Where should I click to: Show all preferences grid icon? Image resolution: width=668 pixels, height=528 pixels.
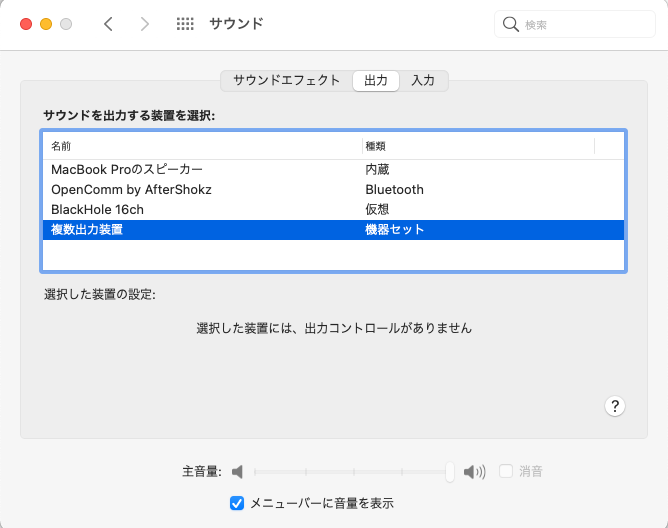(185, 24)
